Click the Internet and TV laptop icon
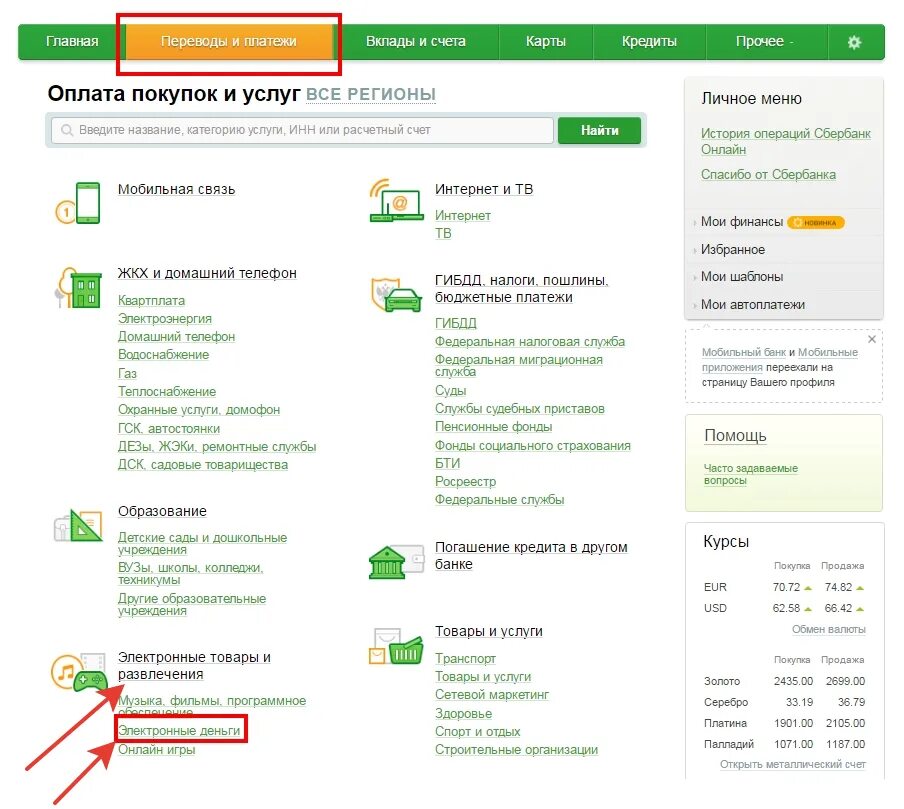The image size is (904, 809). tap(396, 200)
